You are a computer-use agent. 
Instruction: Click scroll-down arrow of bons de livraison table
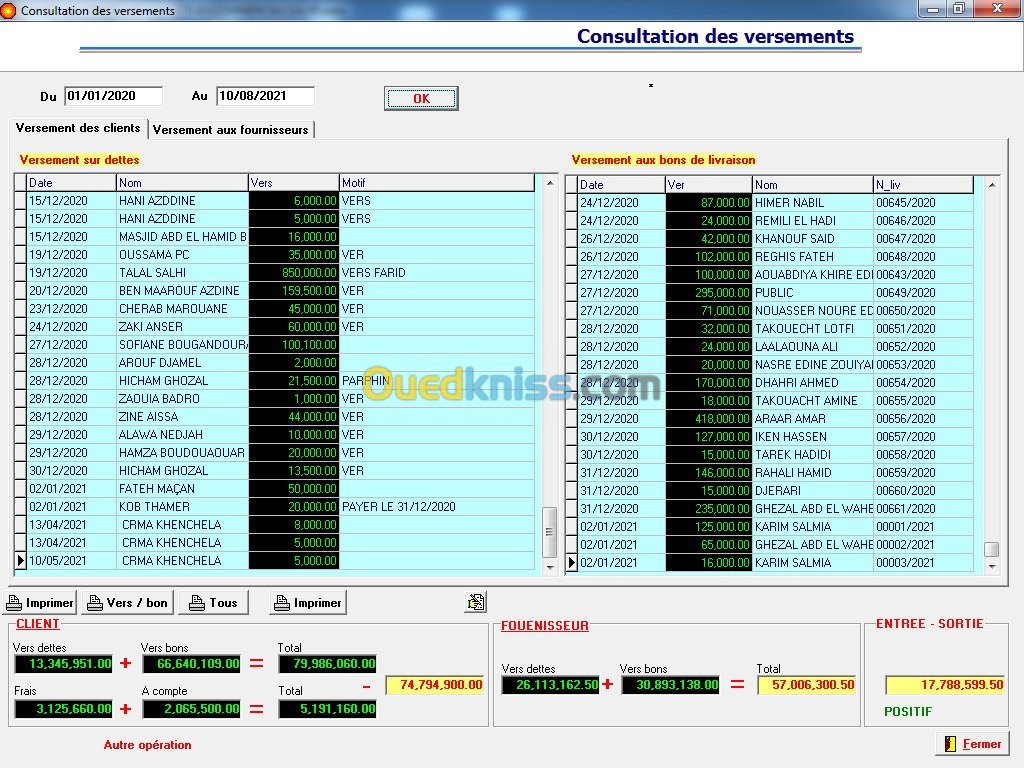tap(991, 566)
